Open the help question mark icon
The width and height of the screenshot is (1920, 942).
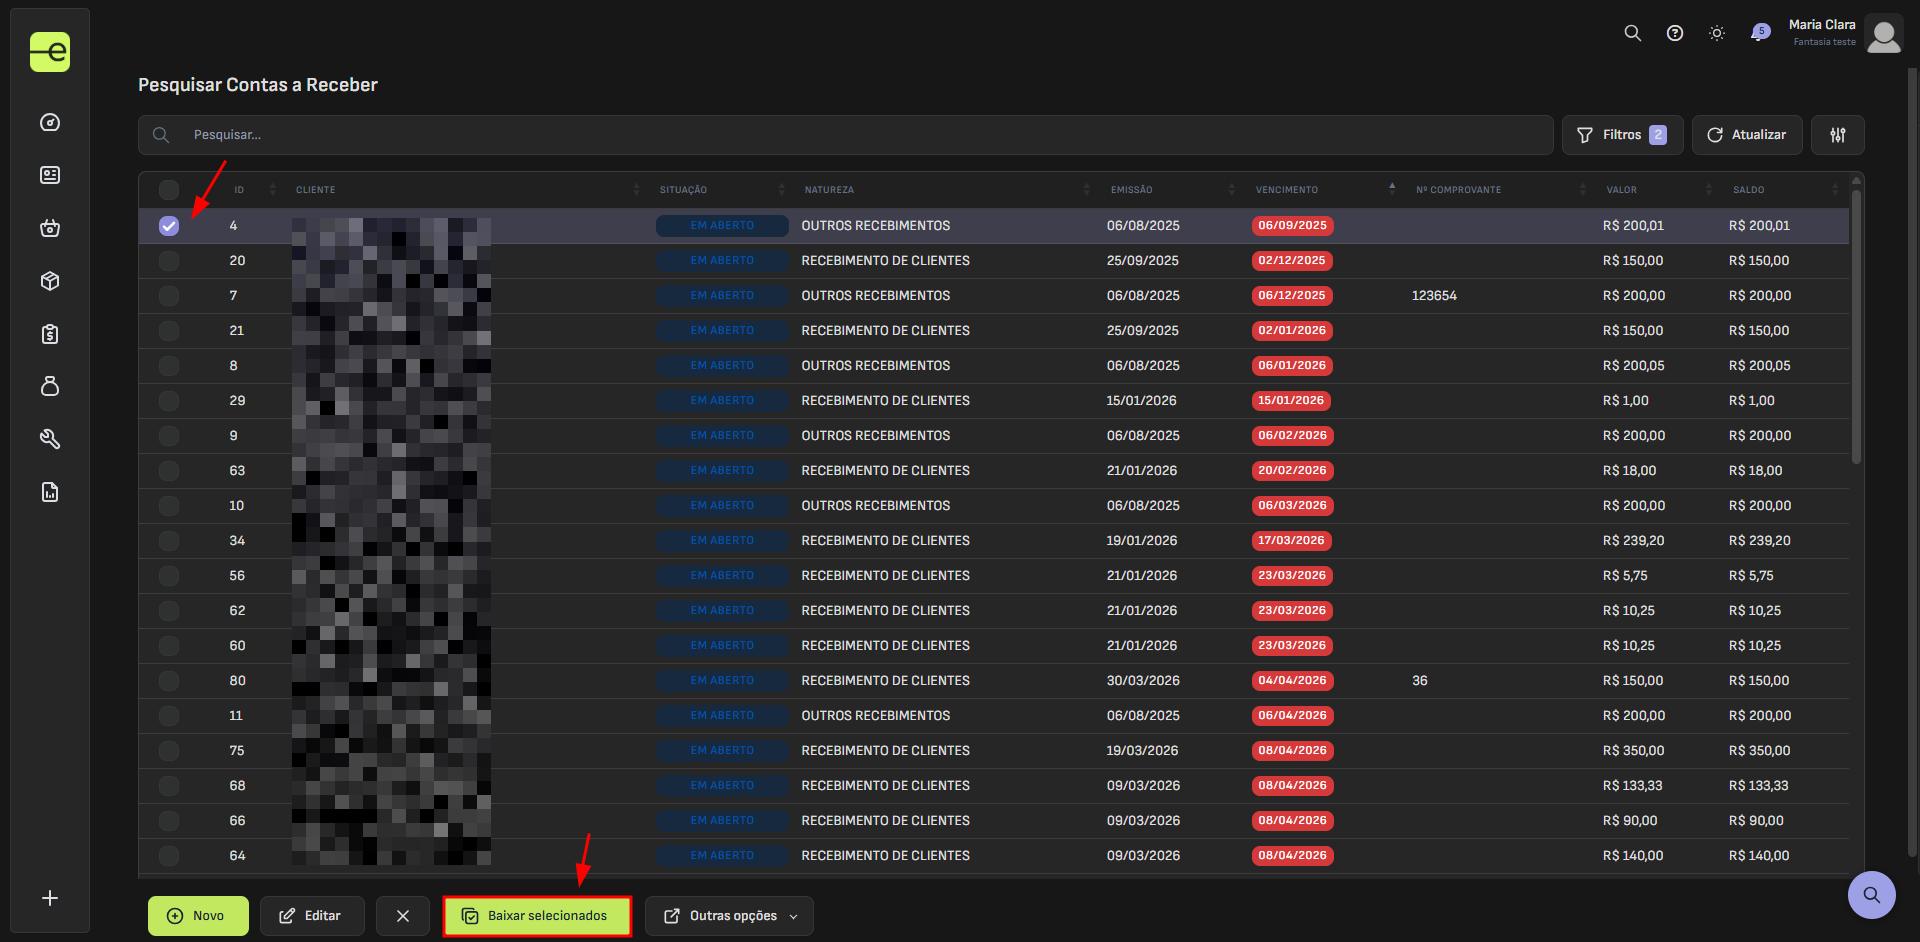pos(1675,33)
